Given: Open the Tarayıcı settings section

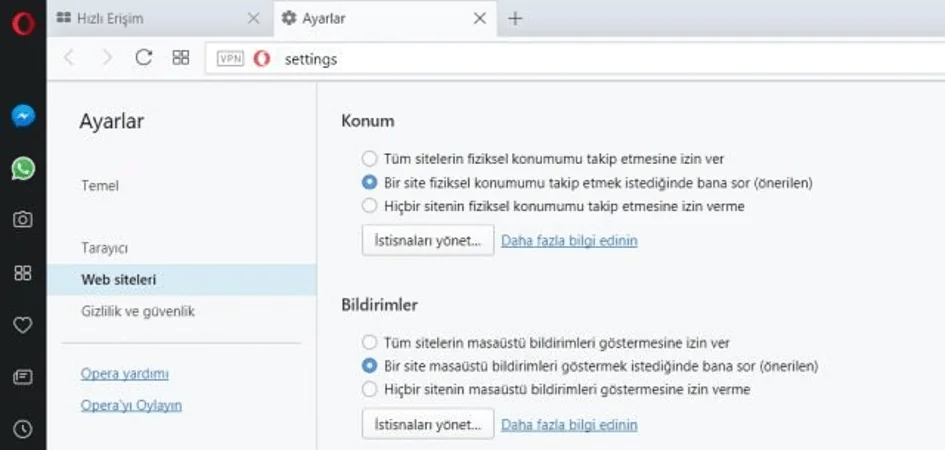Looking at the screenshot, I should click(x=104, y=247).
